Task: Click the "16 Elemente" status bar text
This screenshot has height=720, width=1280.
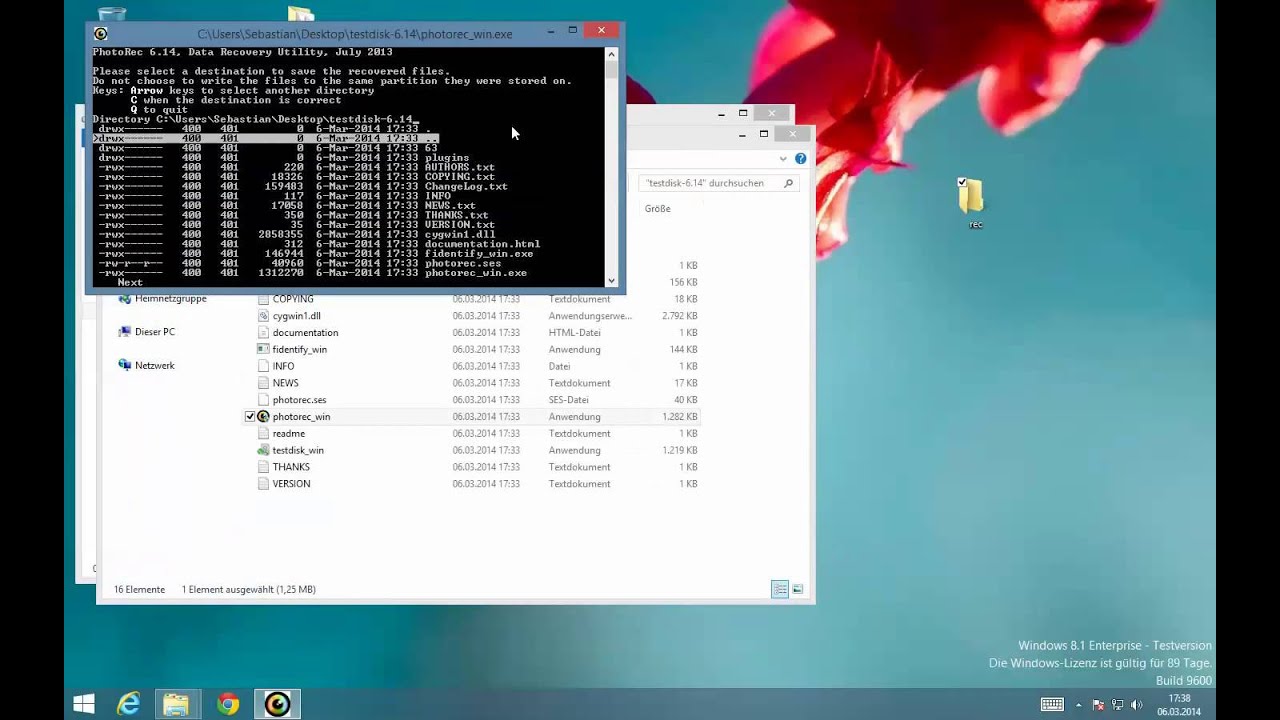Action: coord(139,589)
